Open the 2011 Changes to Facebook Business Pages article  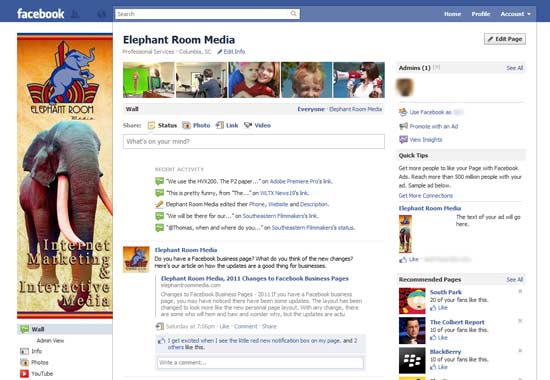(x=255, y=279)
